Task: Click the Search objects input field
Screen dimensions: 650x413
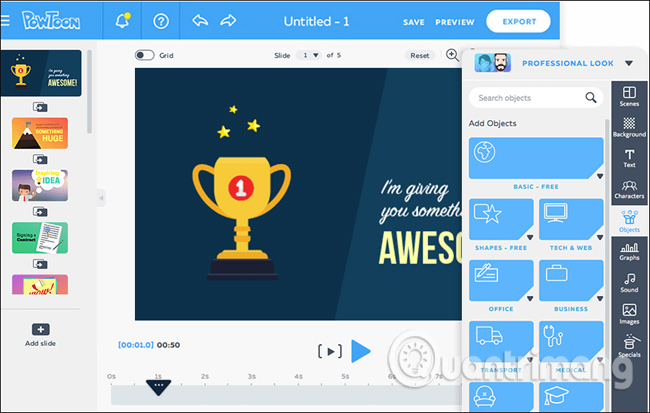Action: pos(536,98)
